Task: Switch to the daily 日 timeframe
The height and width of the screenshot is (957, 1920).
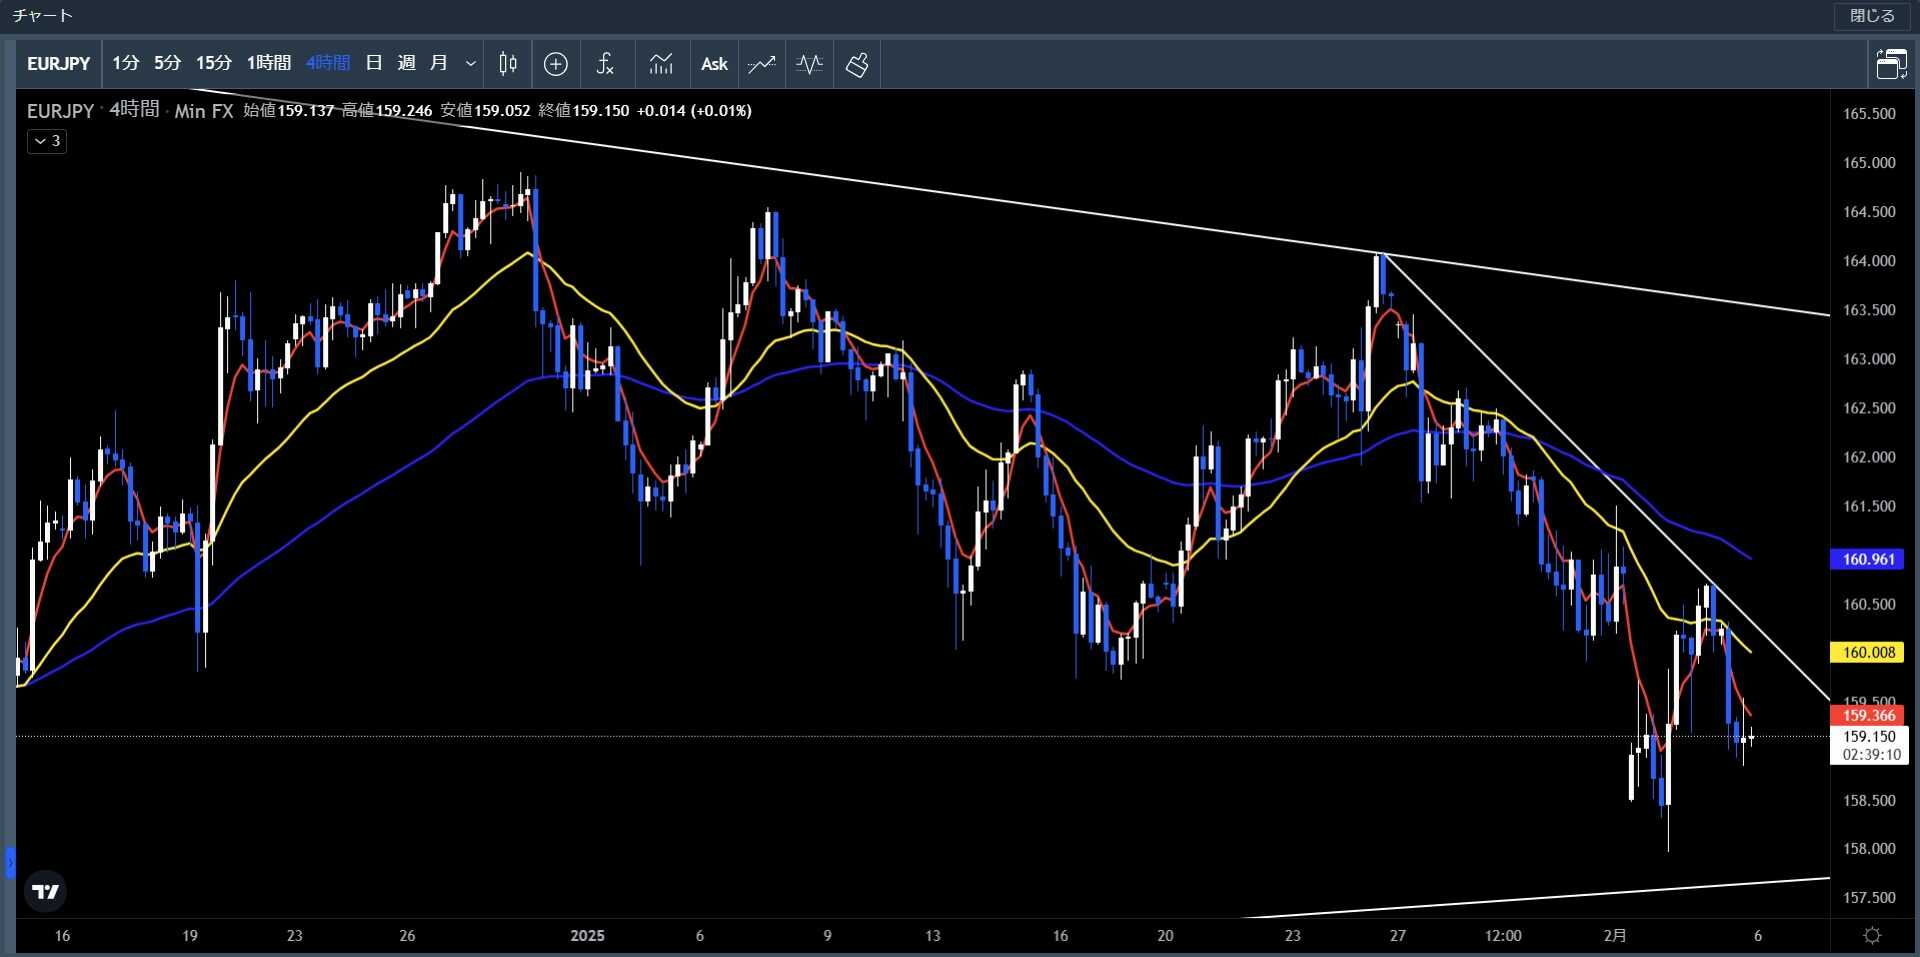Action: [x=374, y=63]
